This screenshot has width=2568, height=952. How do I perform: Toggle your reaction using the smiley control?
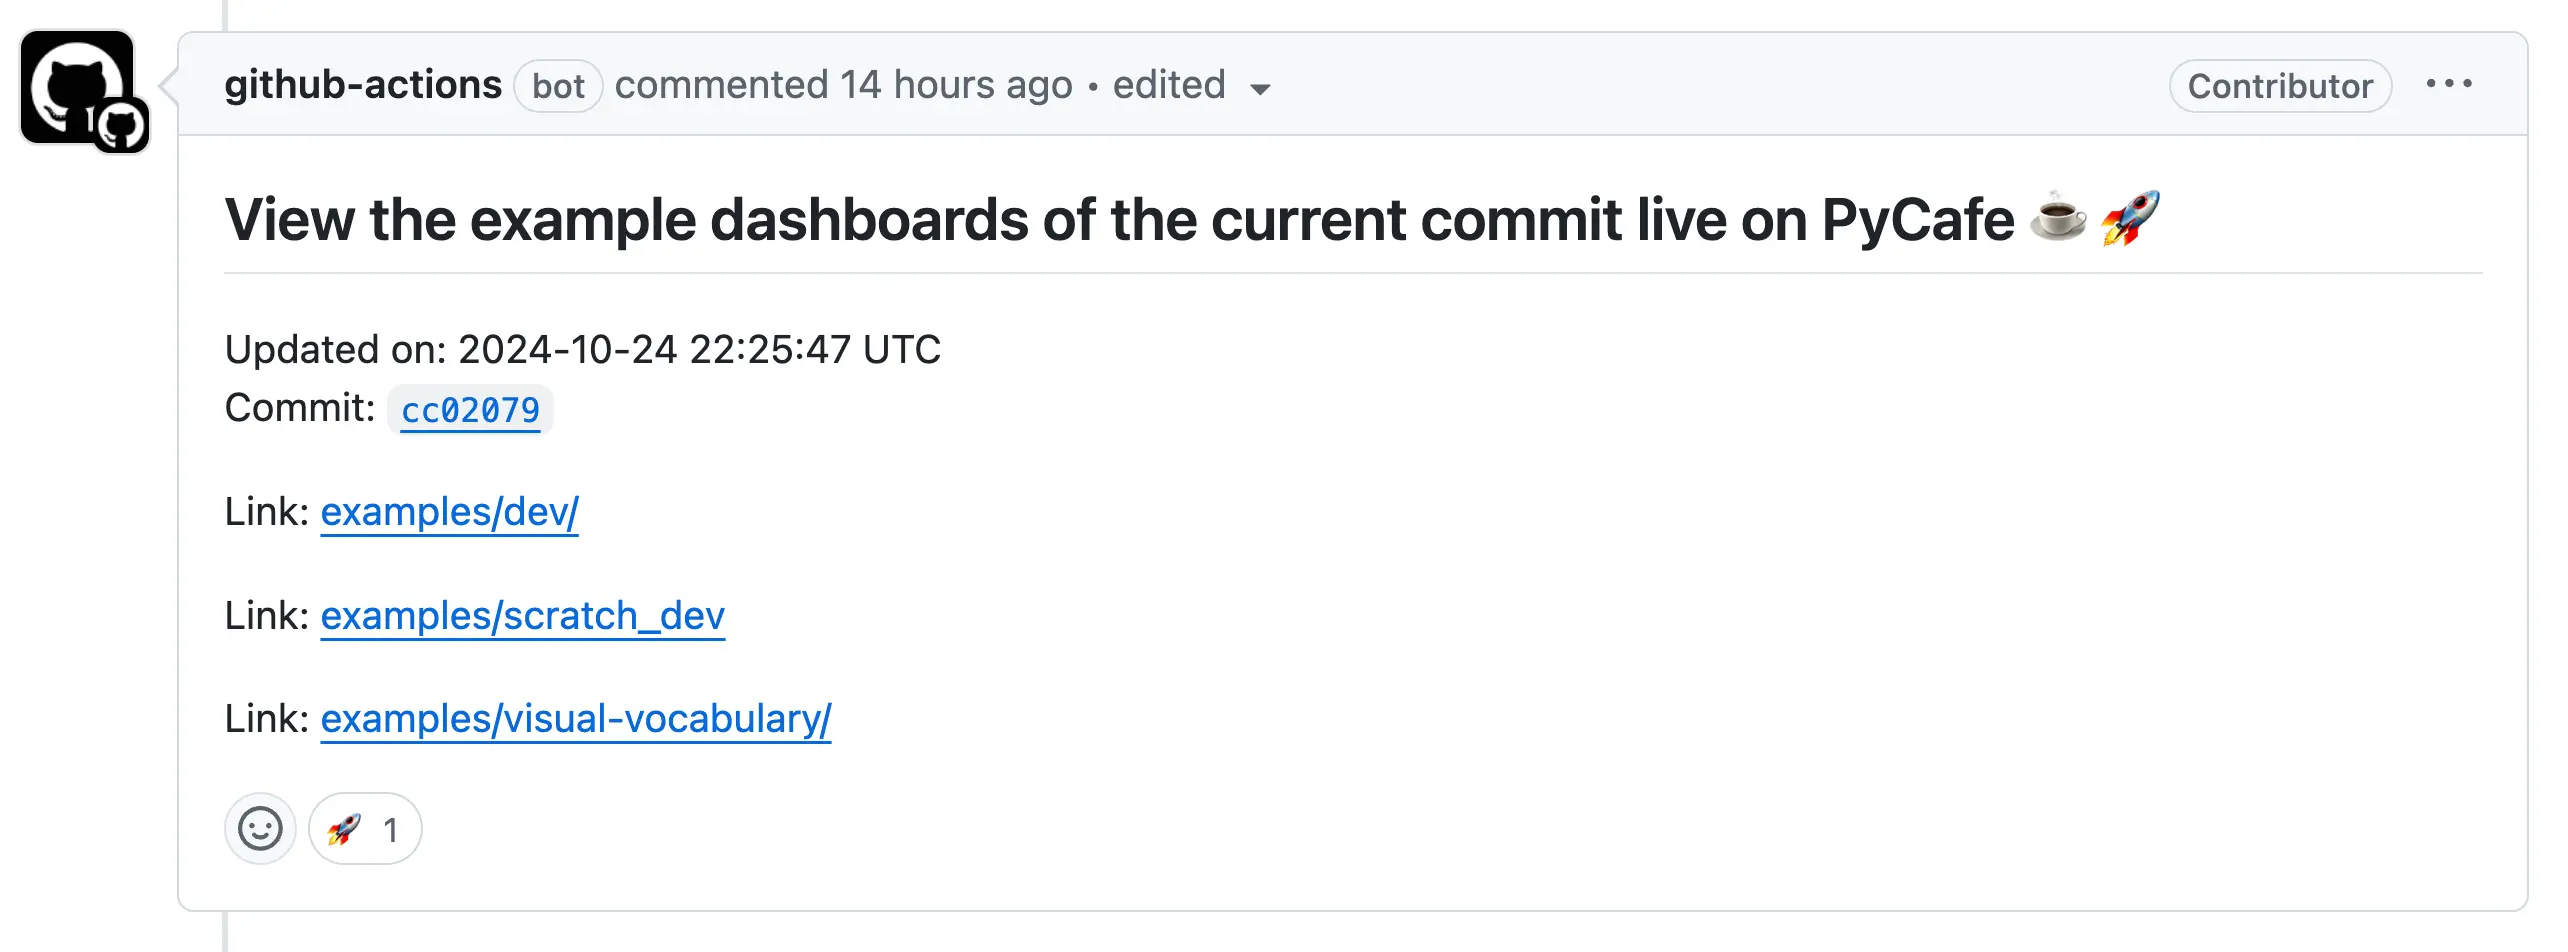click(259, 828)
